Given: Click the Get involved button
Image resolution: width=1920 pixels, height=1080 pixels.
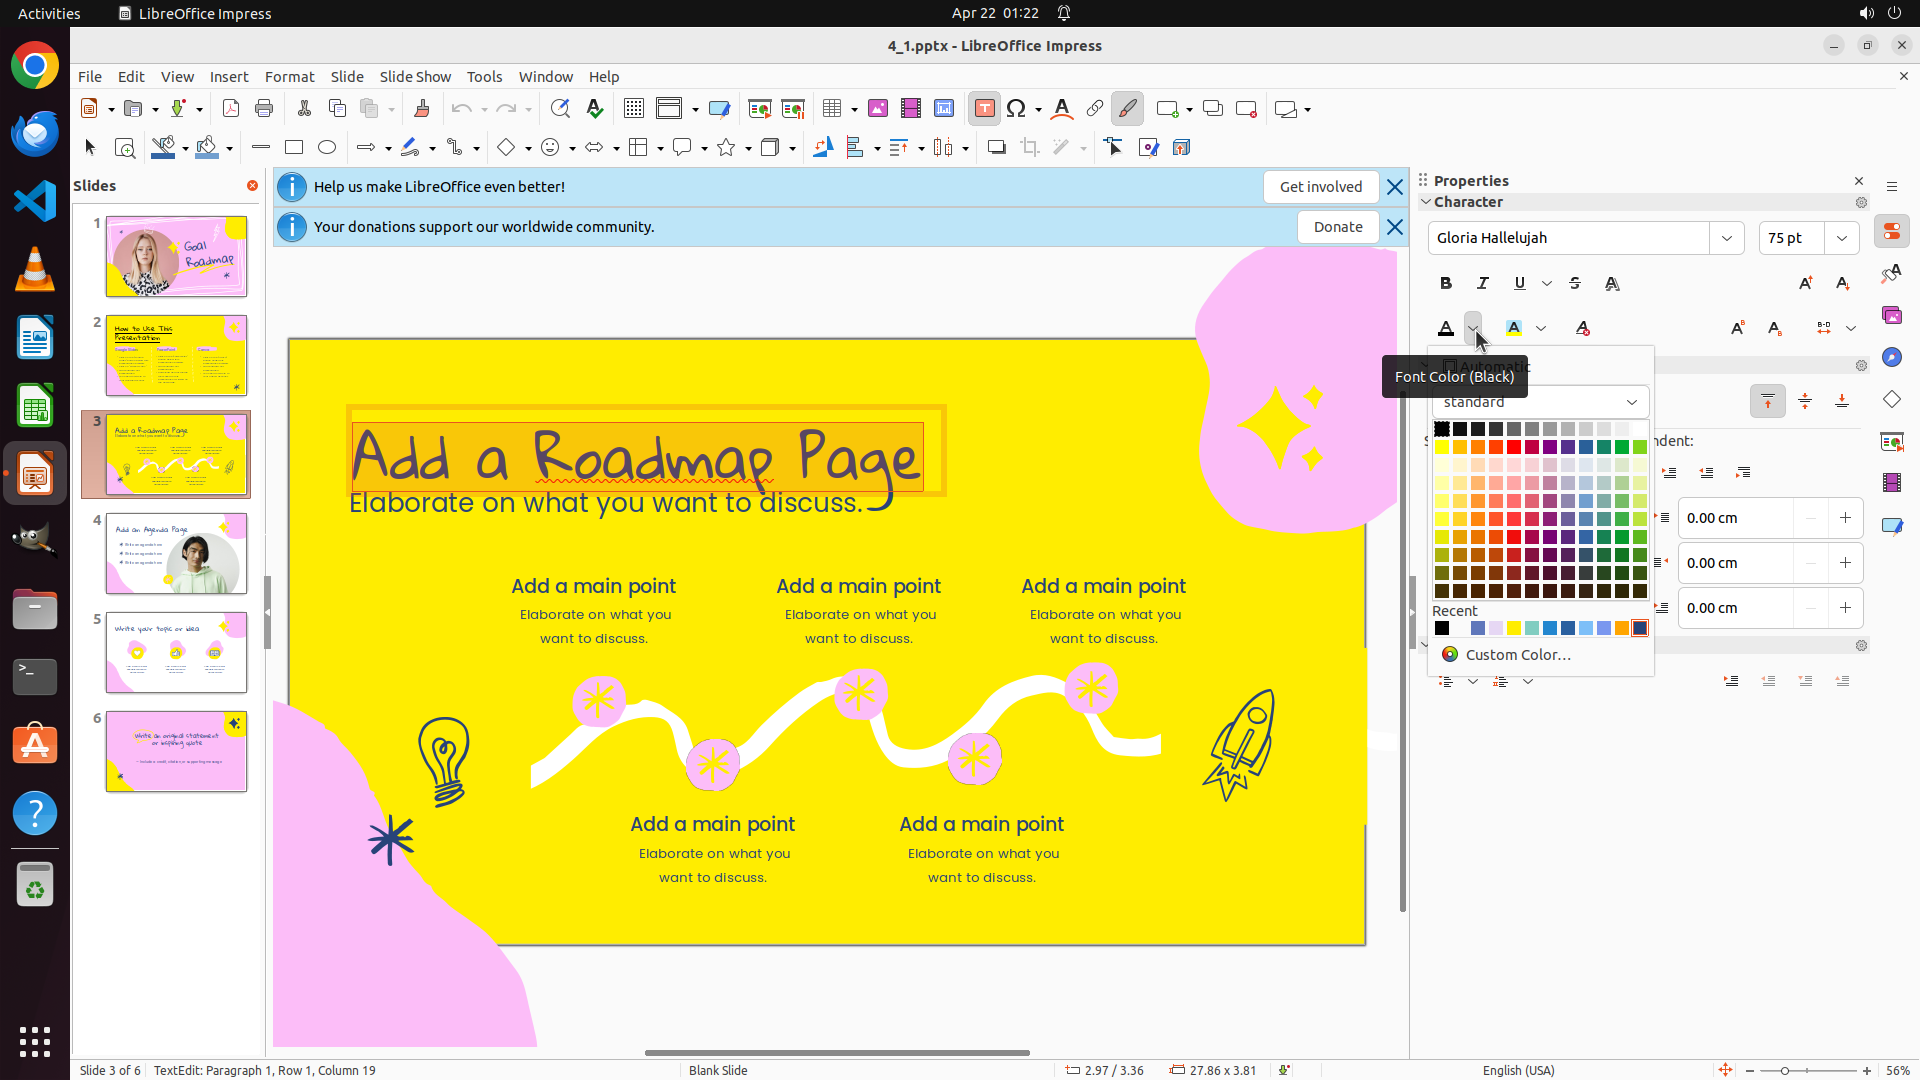Looking at the screenshot, I should click(x=1320, y=187).
